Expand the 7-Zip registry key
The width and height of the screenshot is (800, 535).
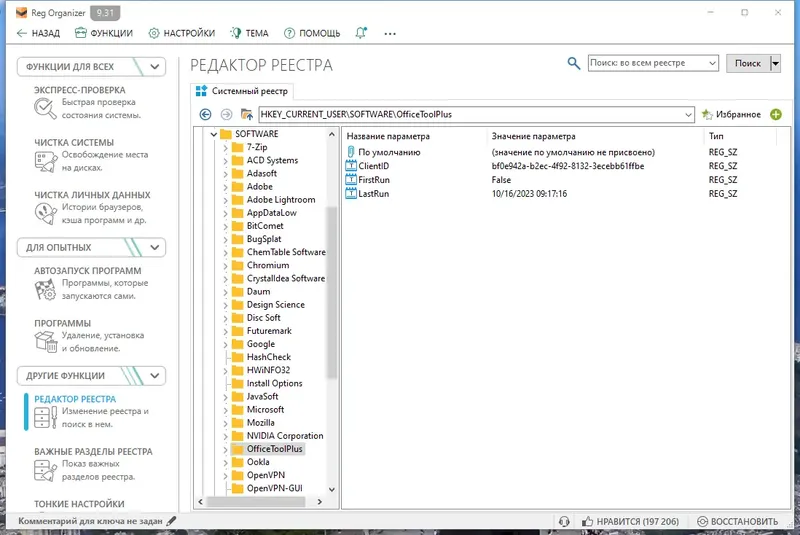(225, 147)
